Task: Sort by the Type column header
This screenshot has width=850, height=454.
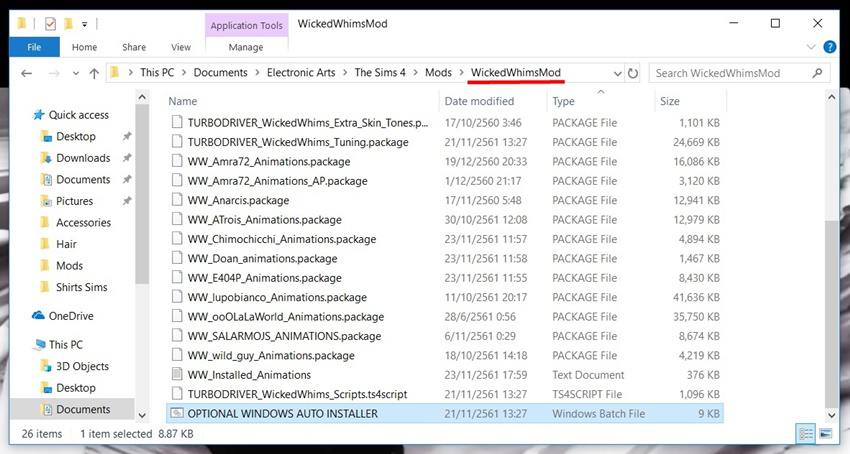Action: pos(563,101)
